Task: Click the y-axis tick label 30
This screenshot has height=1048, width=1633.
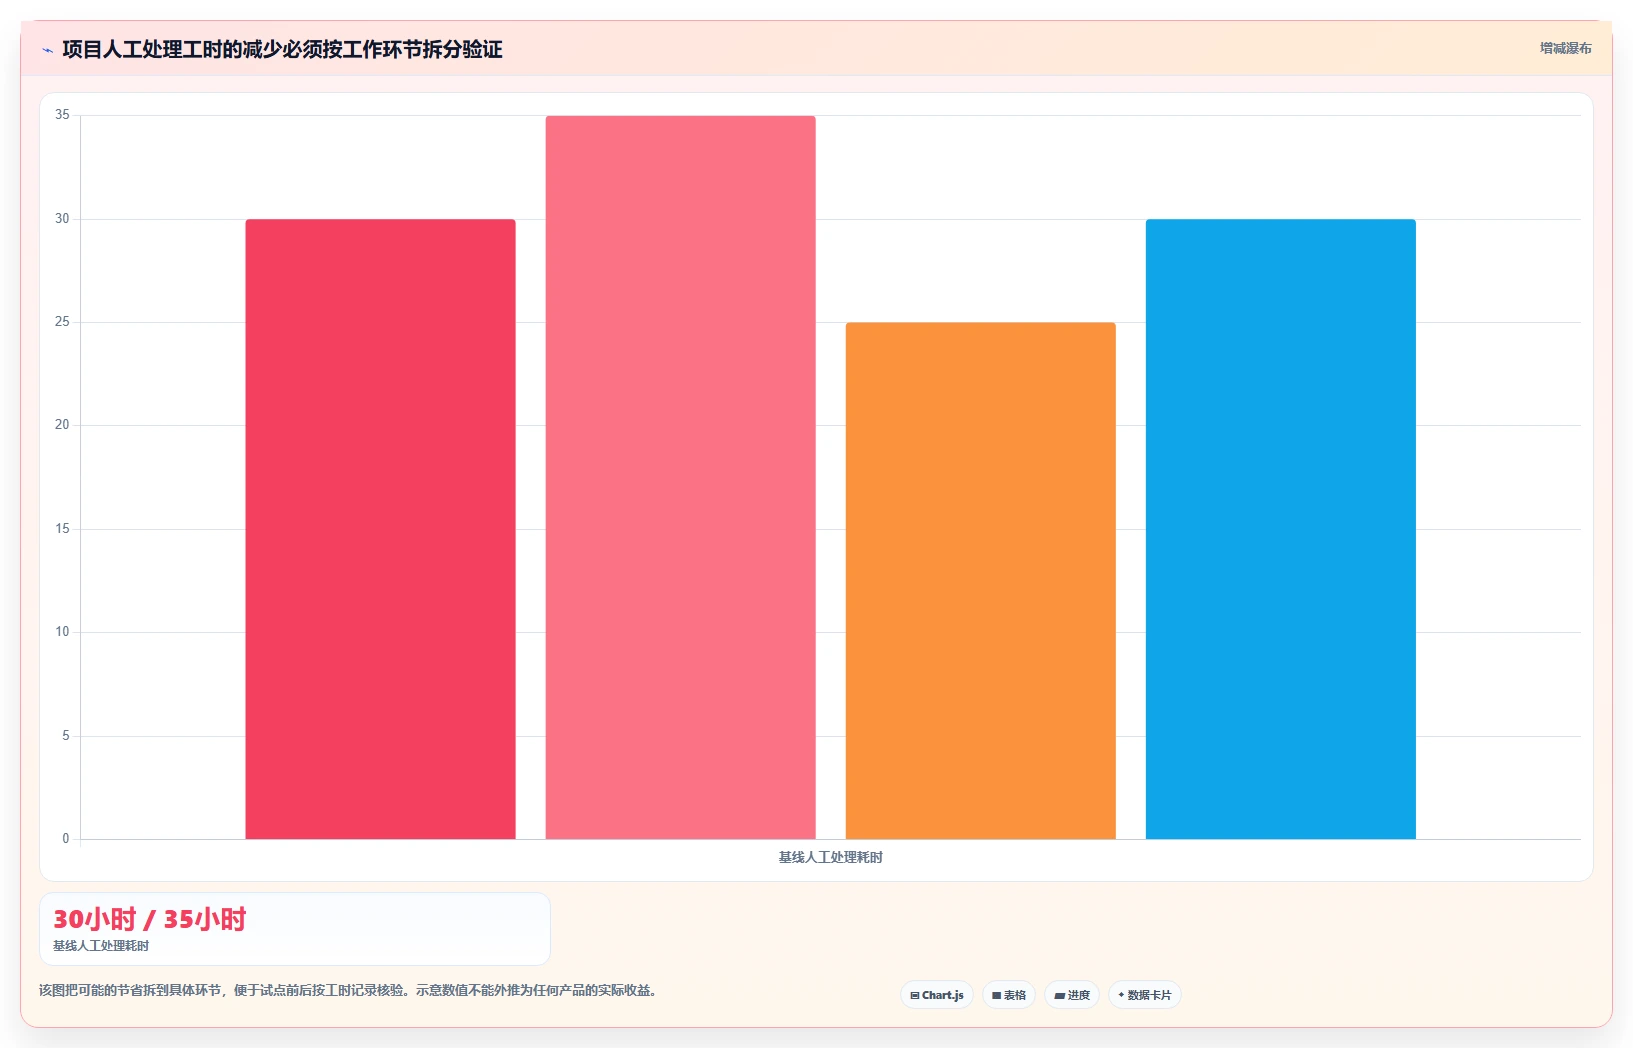Action: pyautogui.click(x=62, y=219)
